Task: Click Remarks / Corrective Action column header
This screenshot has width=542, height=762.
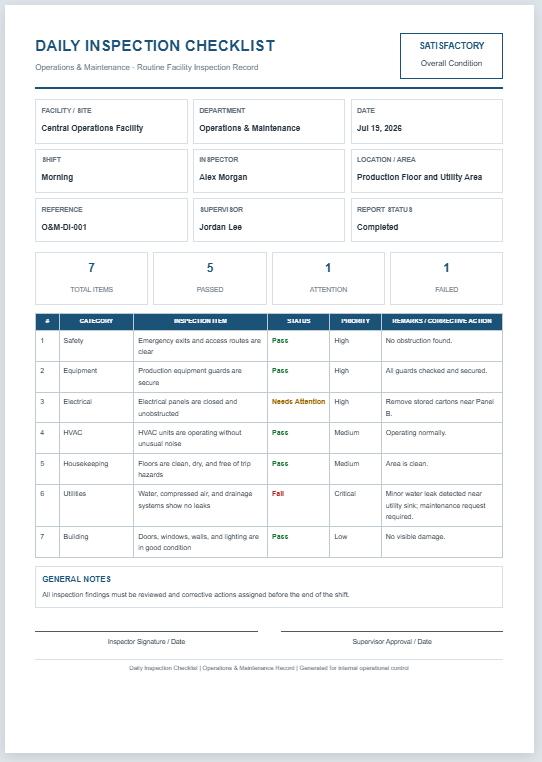Action: click(x=442, y=321)
